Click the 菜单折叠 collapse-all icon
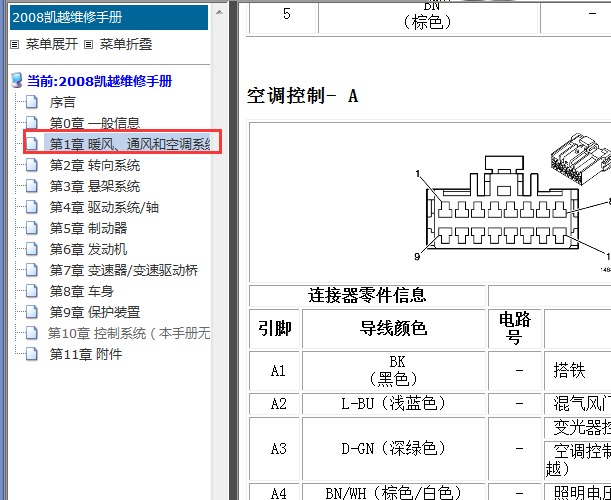The width and height of the screenshot is (611, 500). (x=88, y=44)
